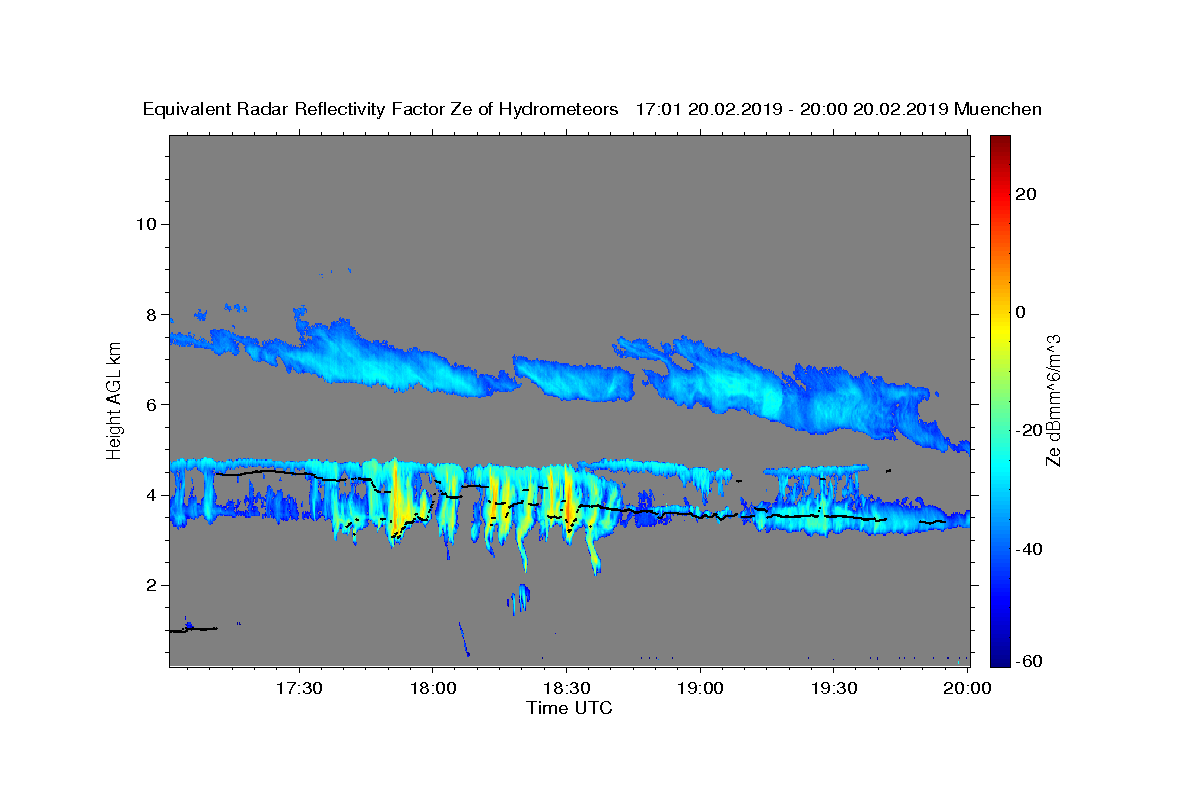
Task: Click the small low-level echo near 2 km height
Action: tap(519, 598)
